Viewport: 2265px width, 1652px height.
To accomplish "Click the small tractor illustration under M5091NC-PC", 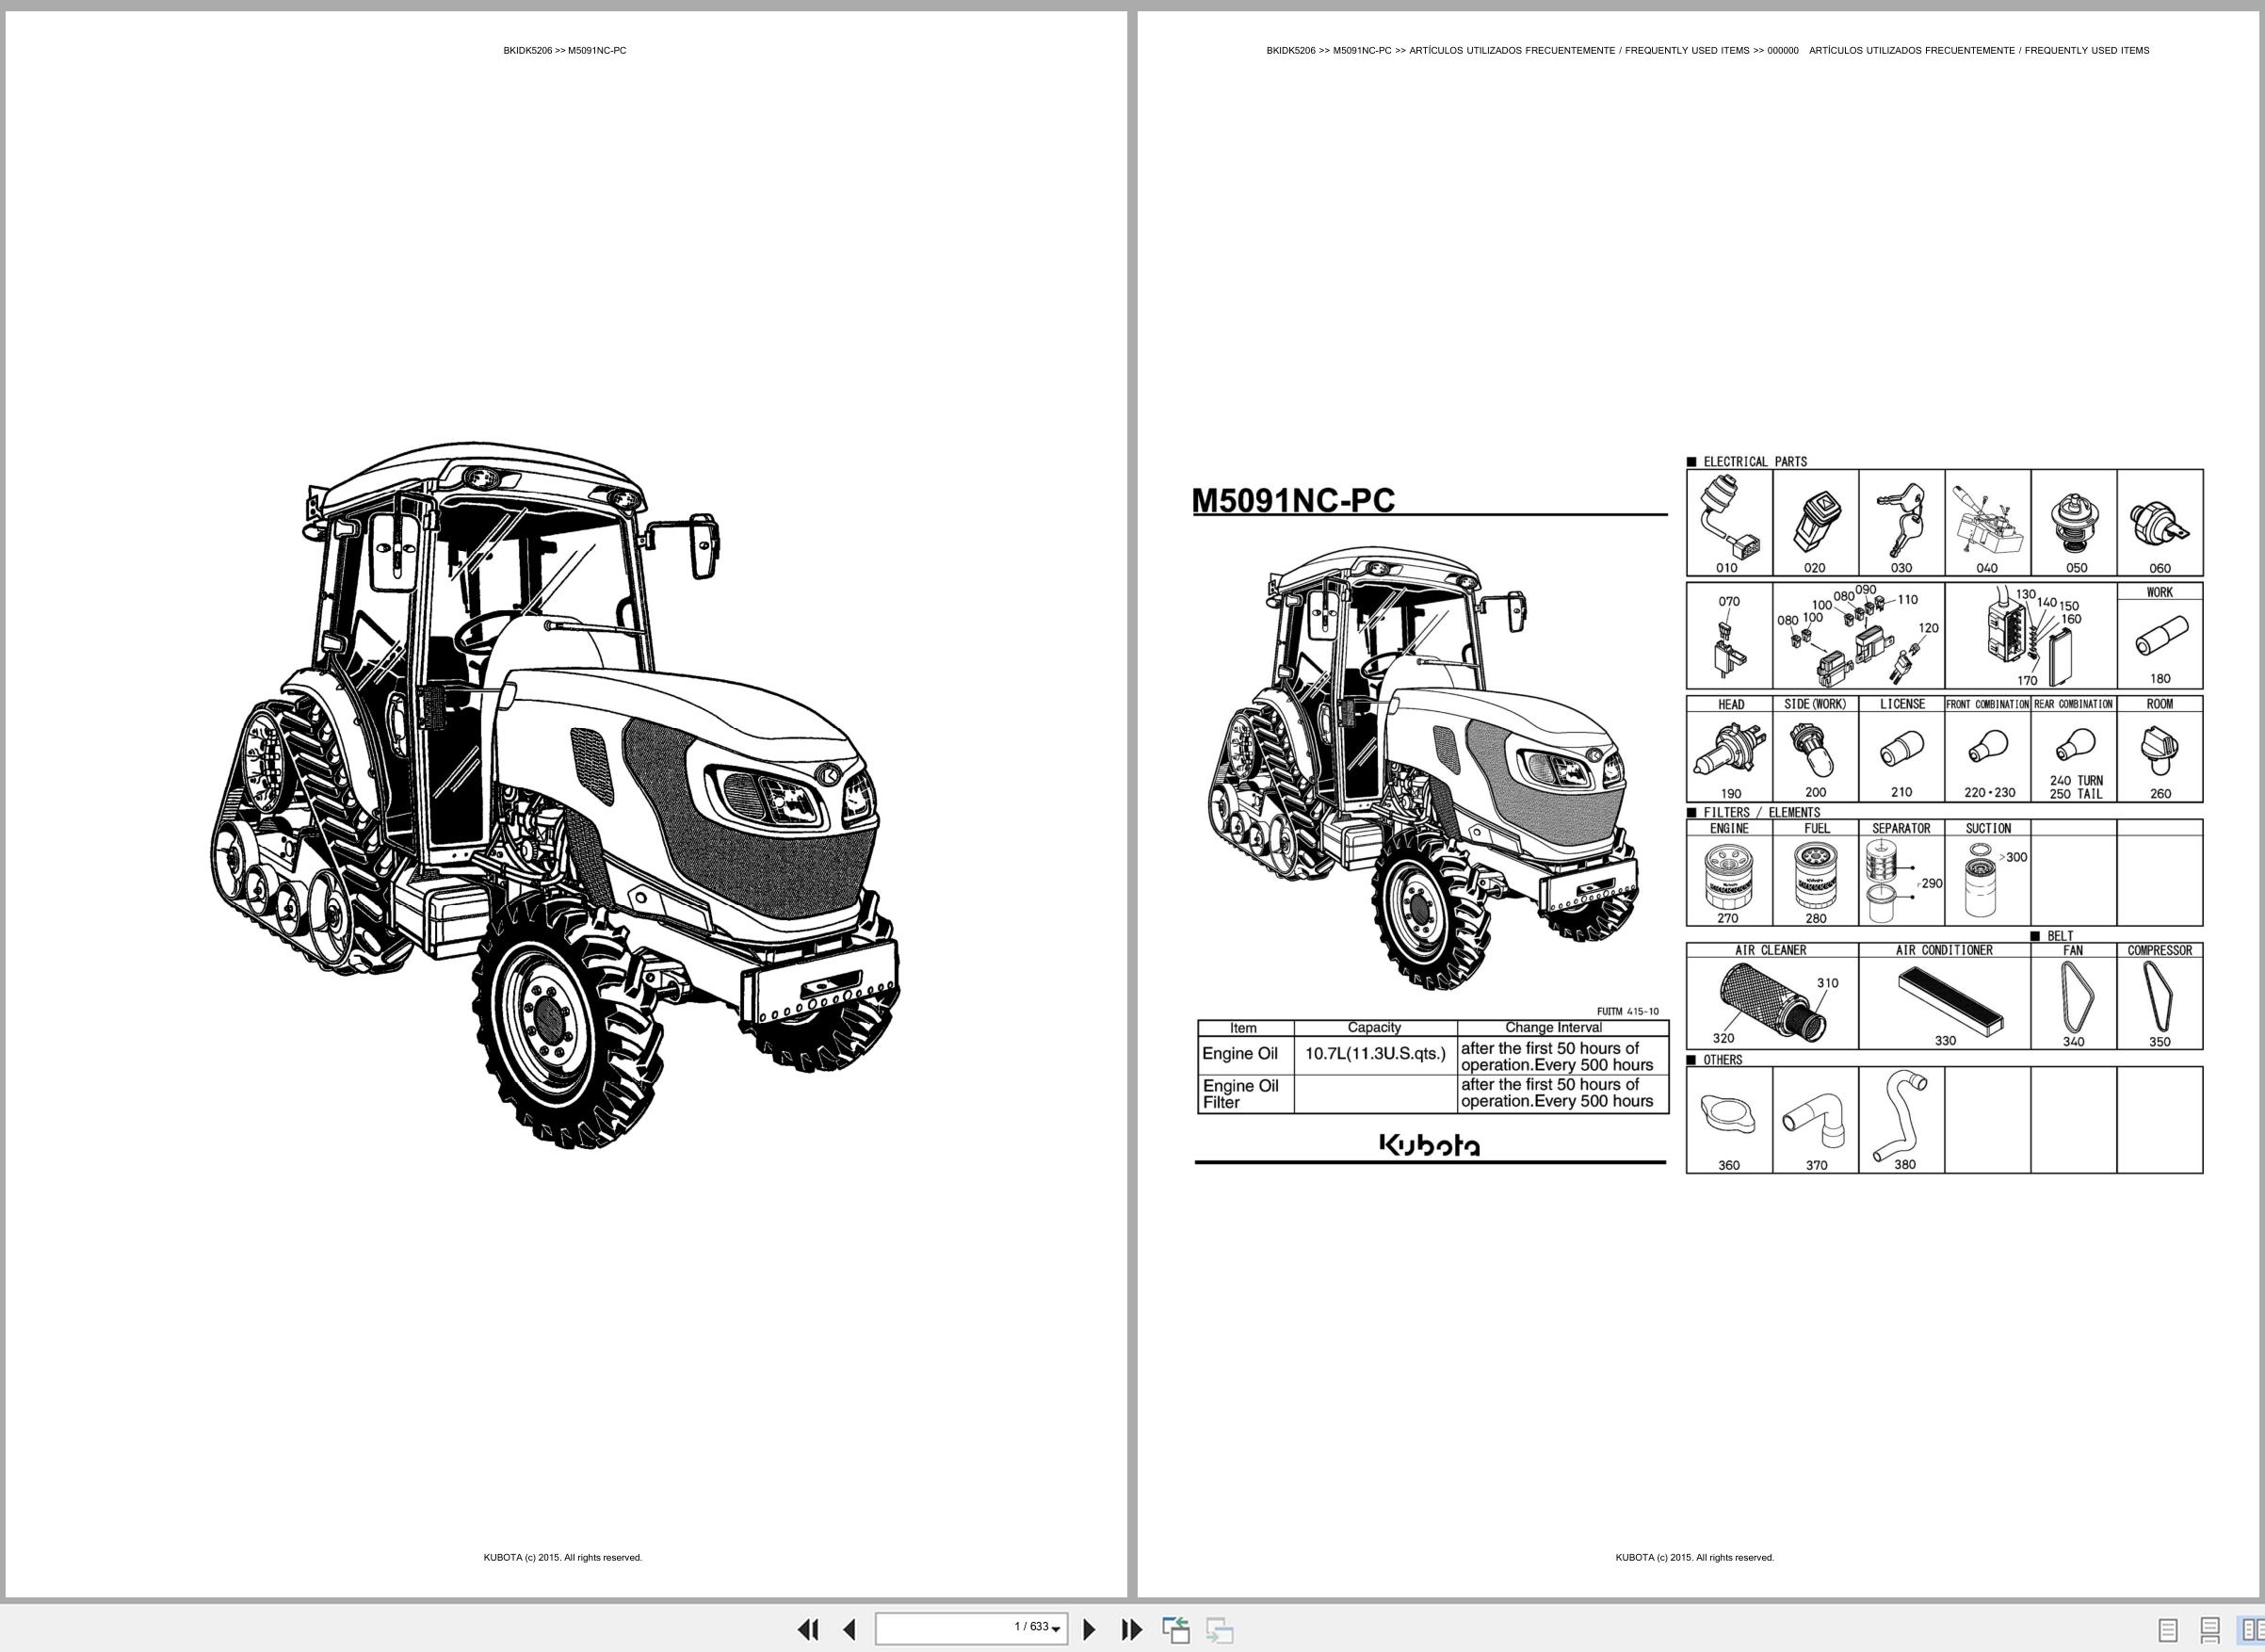I will pyautogui.click(x=1423, y=767).
